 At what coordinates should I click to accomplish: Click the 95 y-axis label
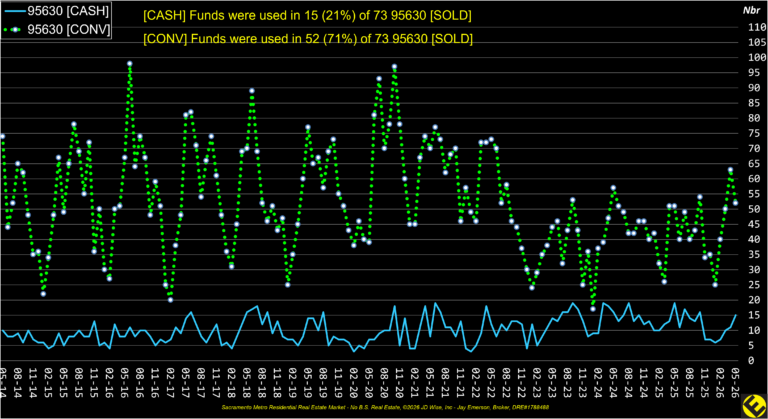pos(754,73)
